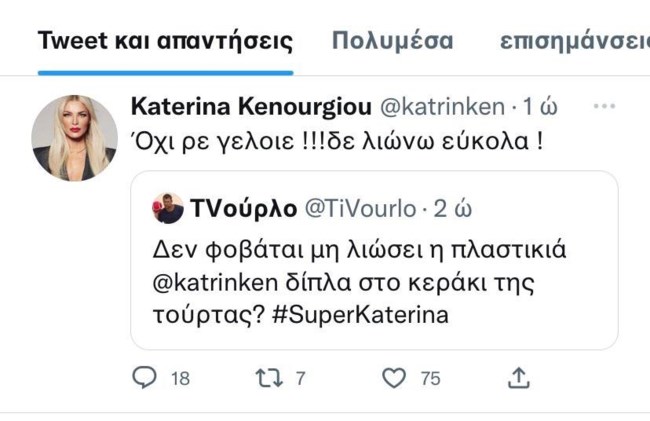Click the retweet arrows icon
Screen dimensions: 650x421
point(269,378)
